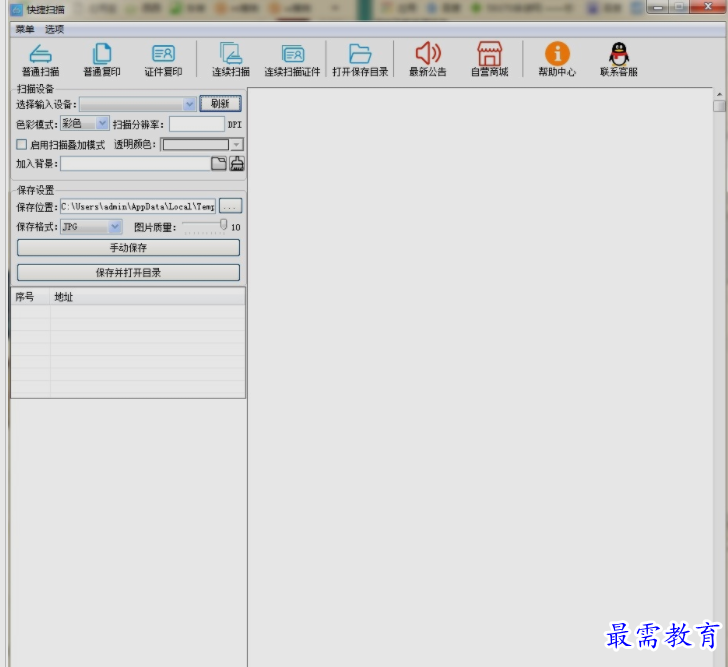Open the 打开保存目录 save folder
This screenshot has width=728, height=667.
tap(360, 59)
